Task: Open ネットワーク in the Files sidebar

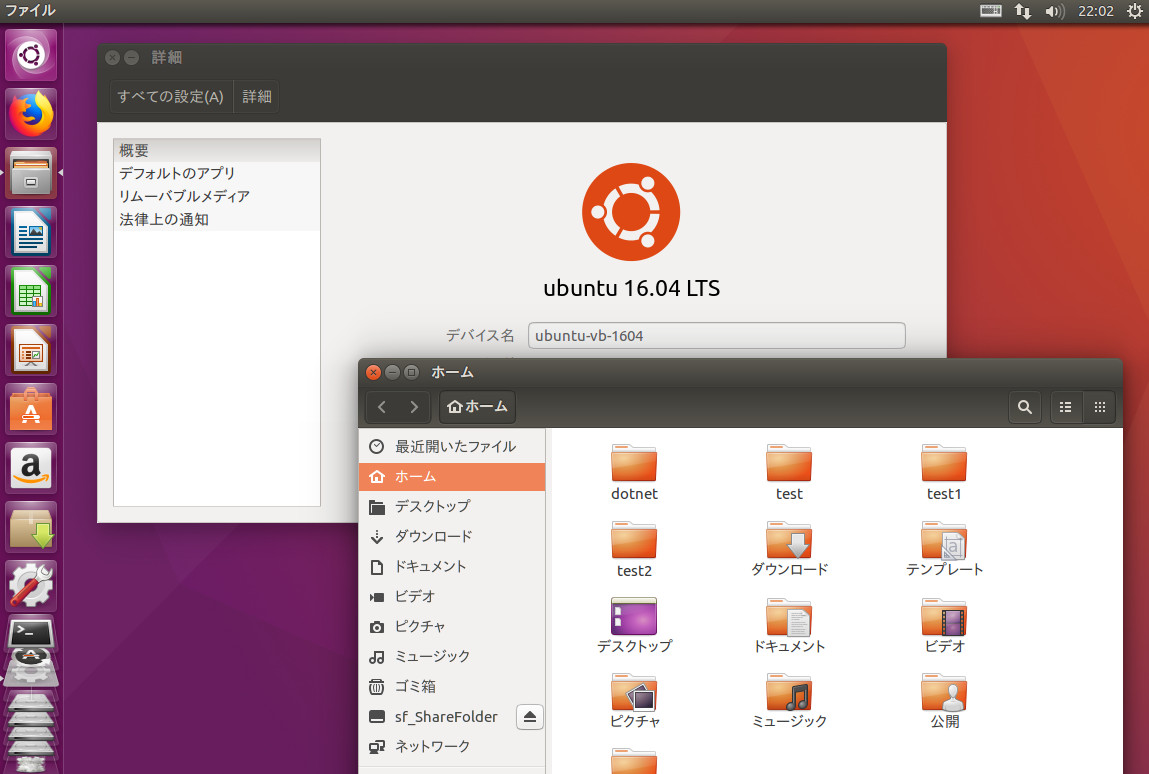Action: (452, 746)
